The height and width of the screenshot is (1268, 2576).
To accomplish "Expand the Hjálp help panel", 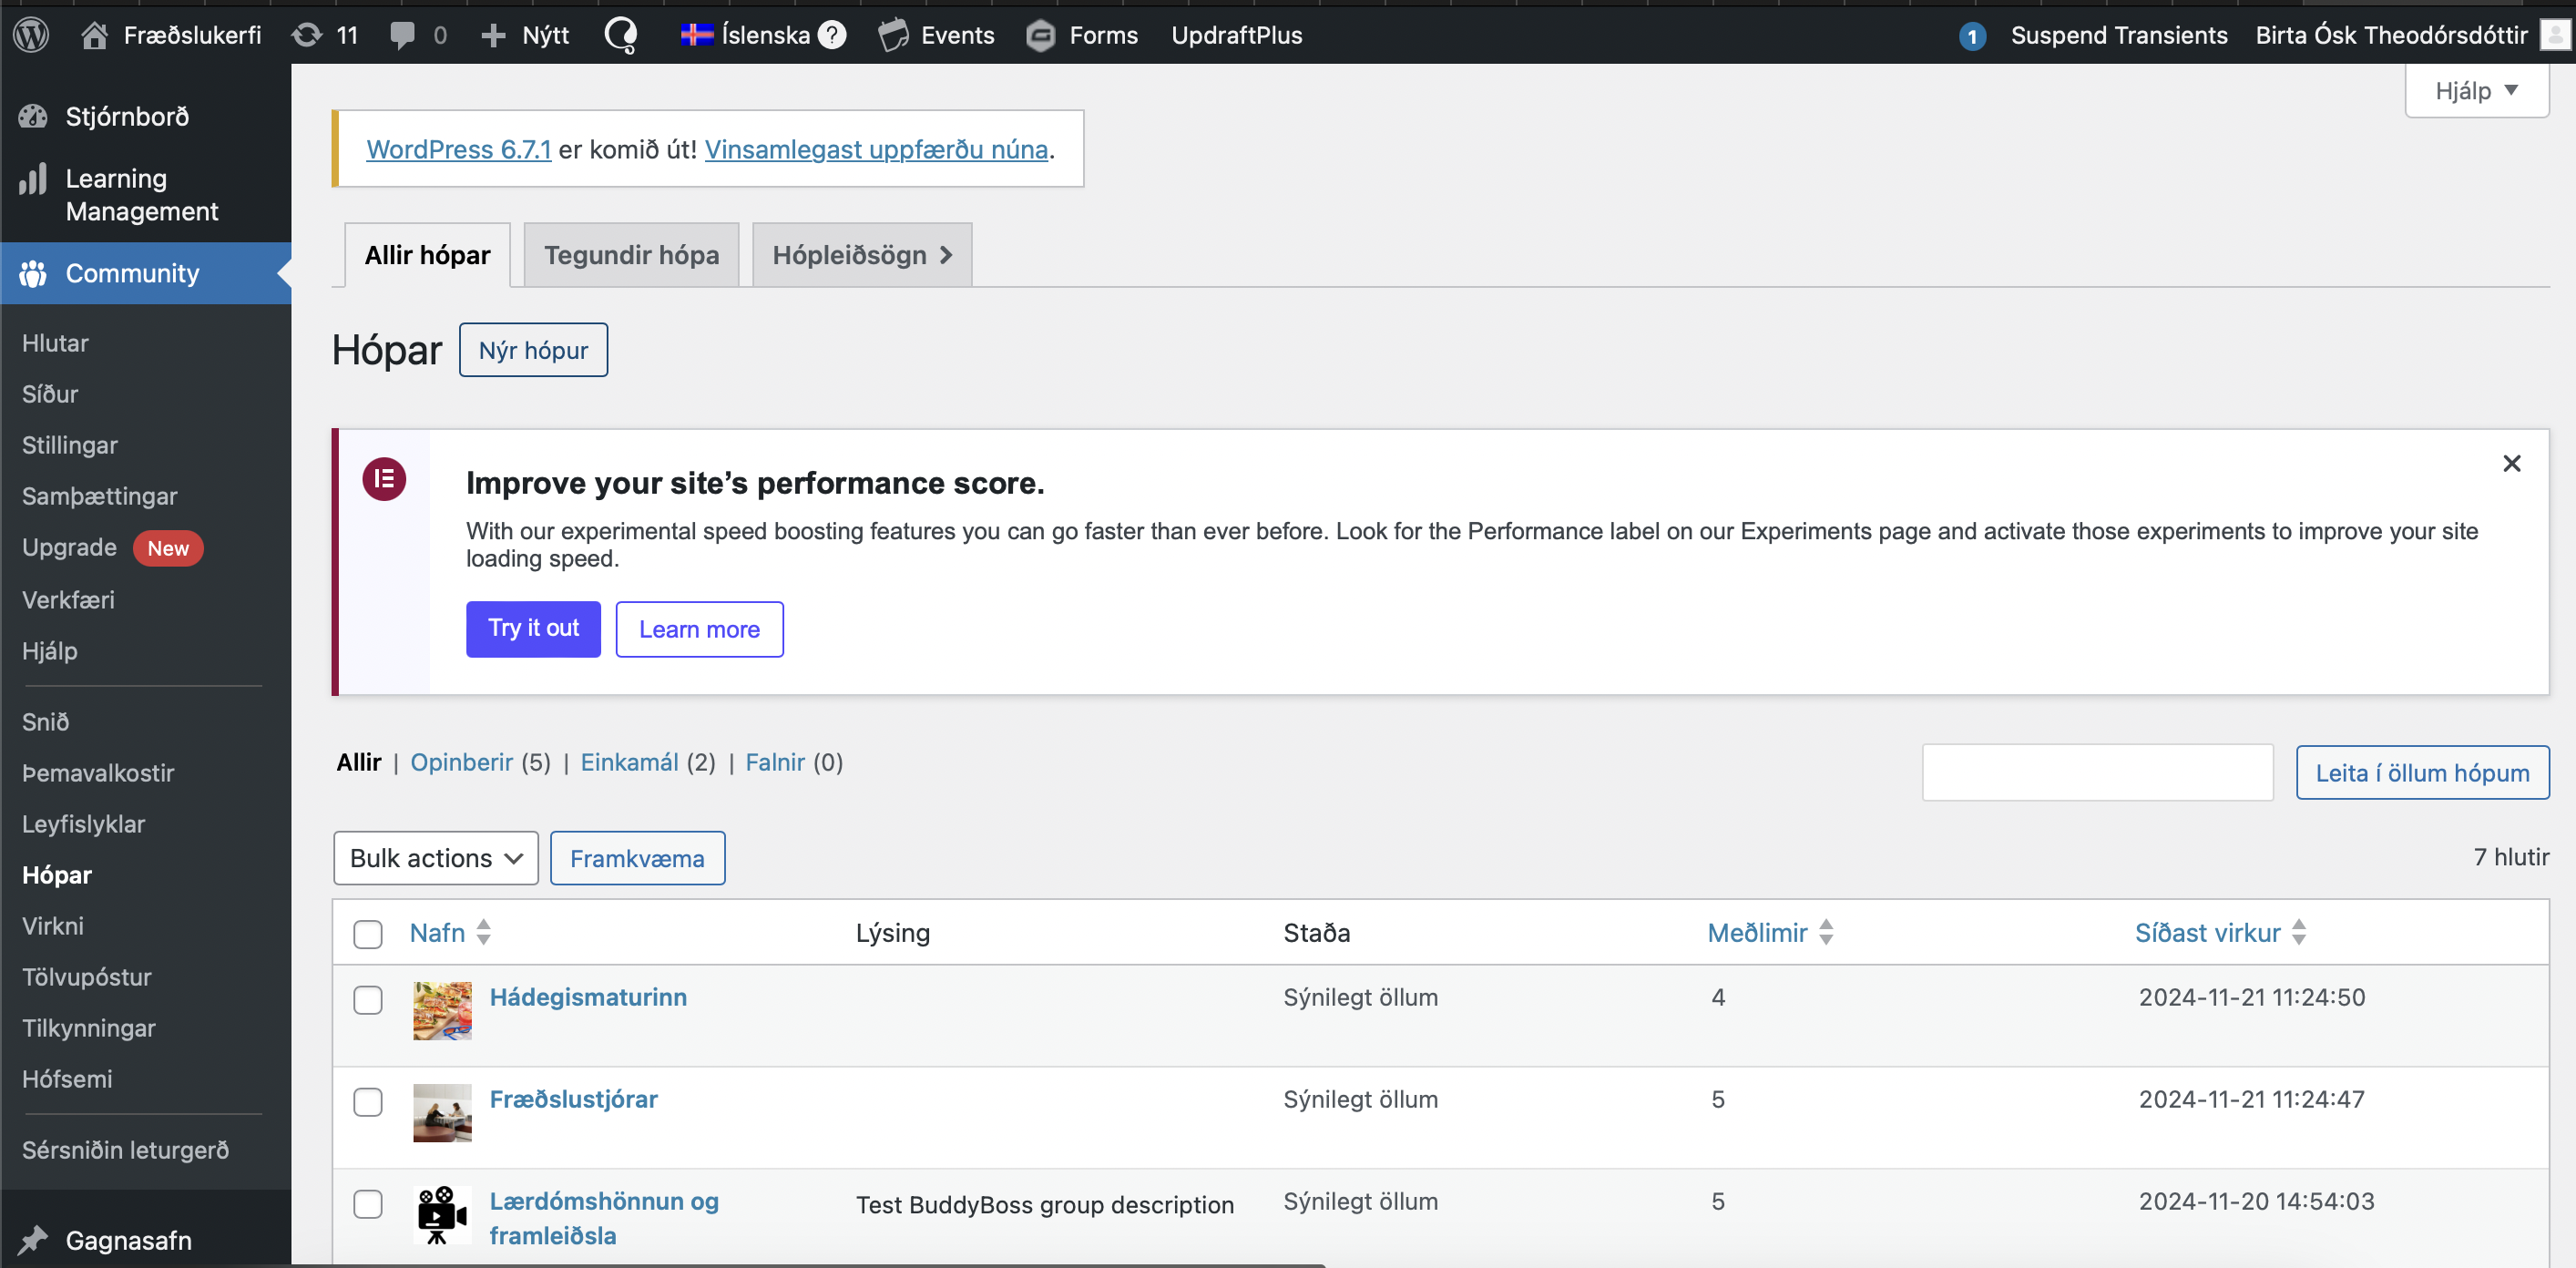I will coord(2475,91).
